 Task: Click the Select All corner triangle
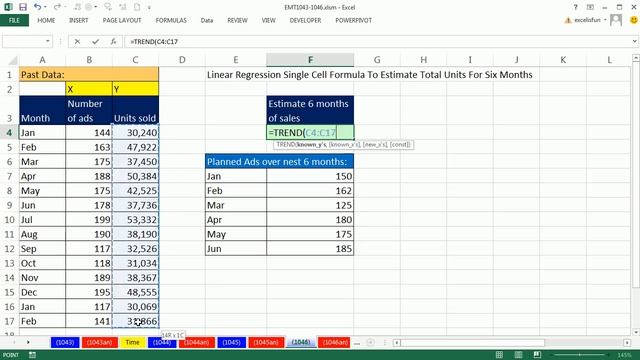point(12,61)
